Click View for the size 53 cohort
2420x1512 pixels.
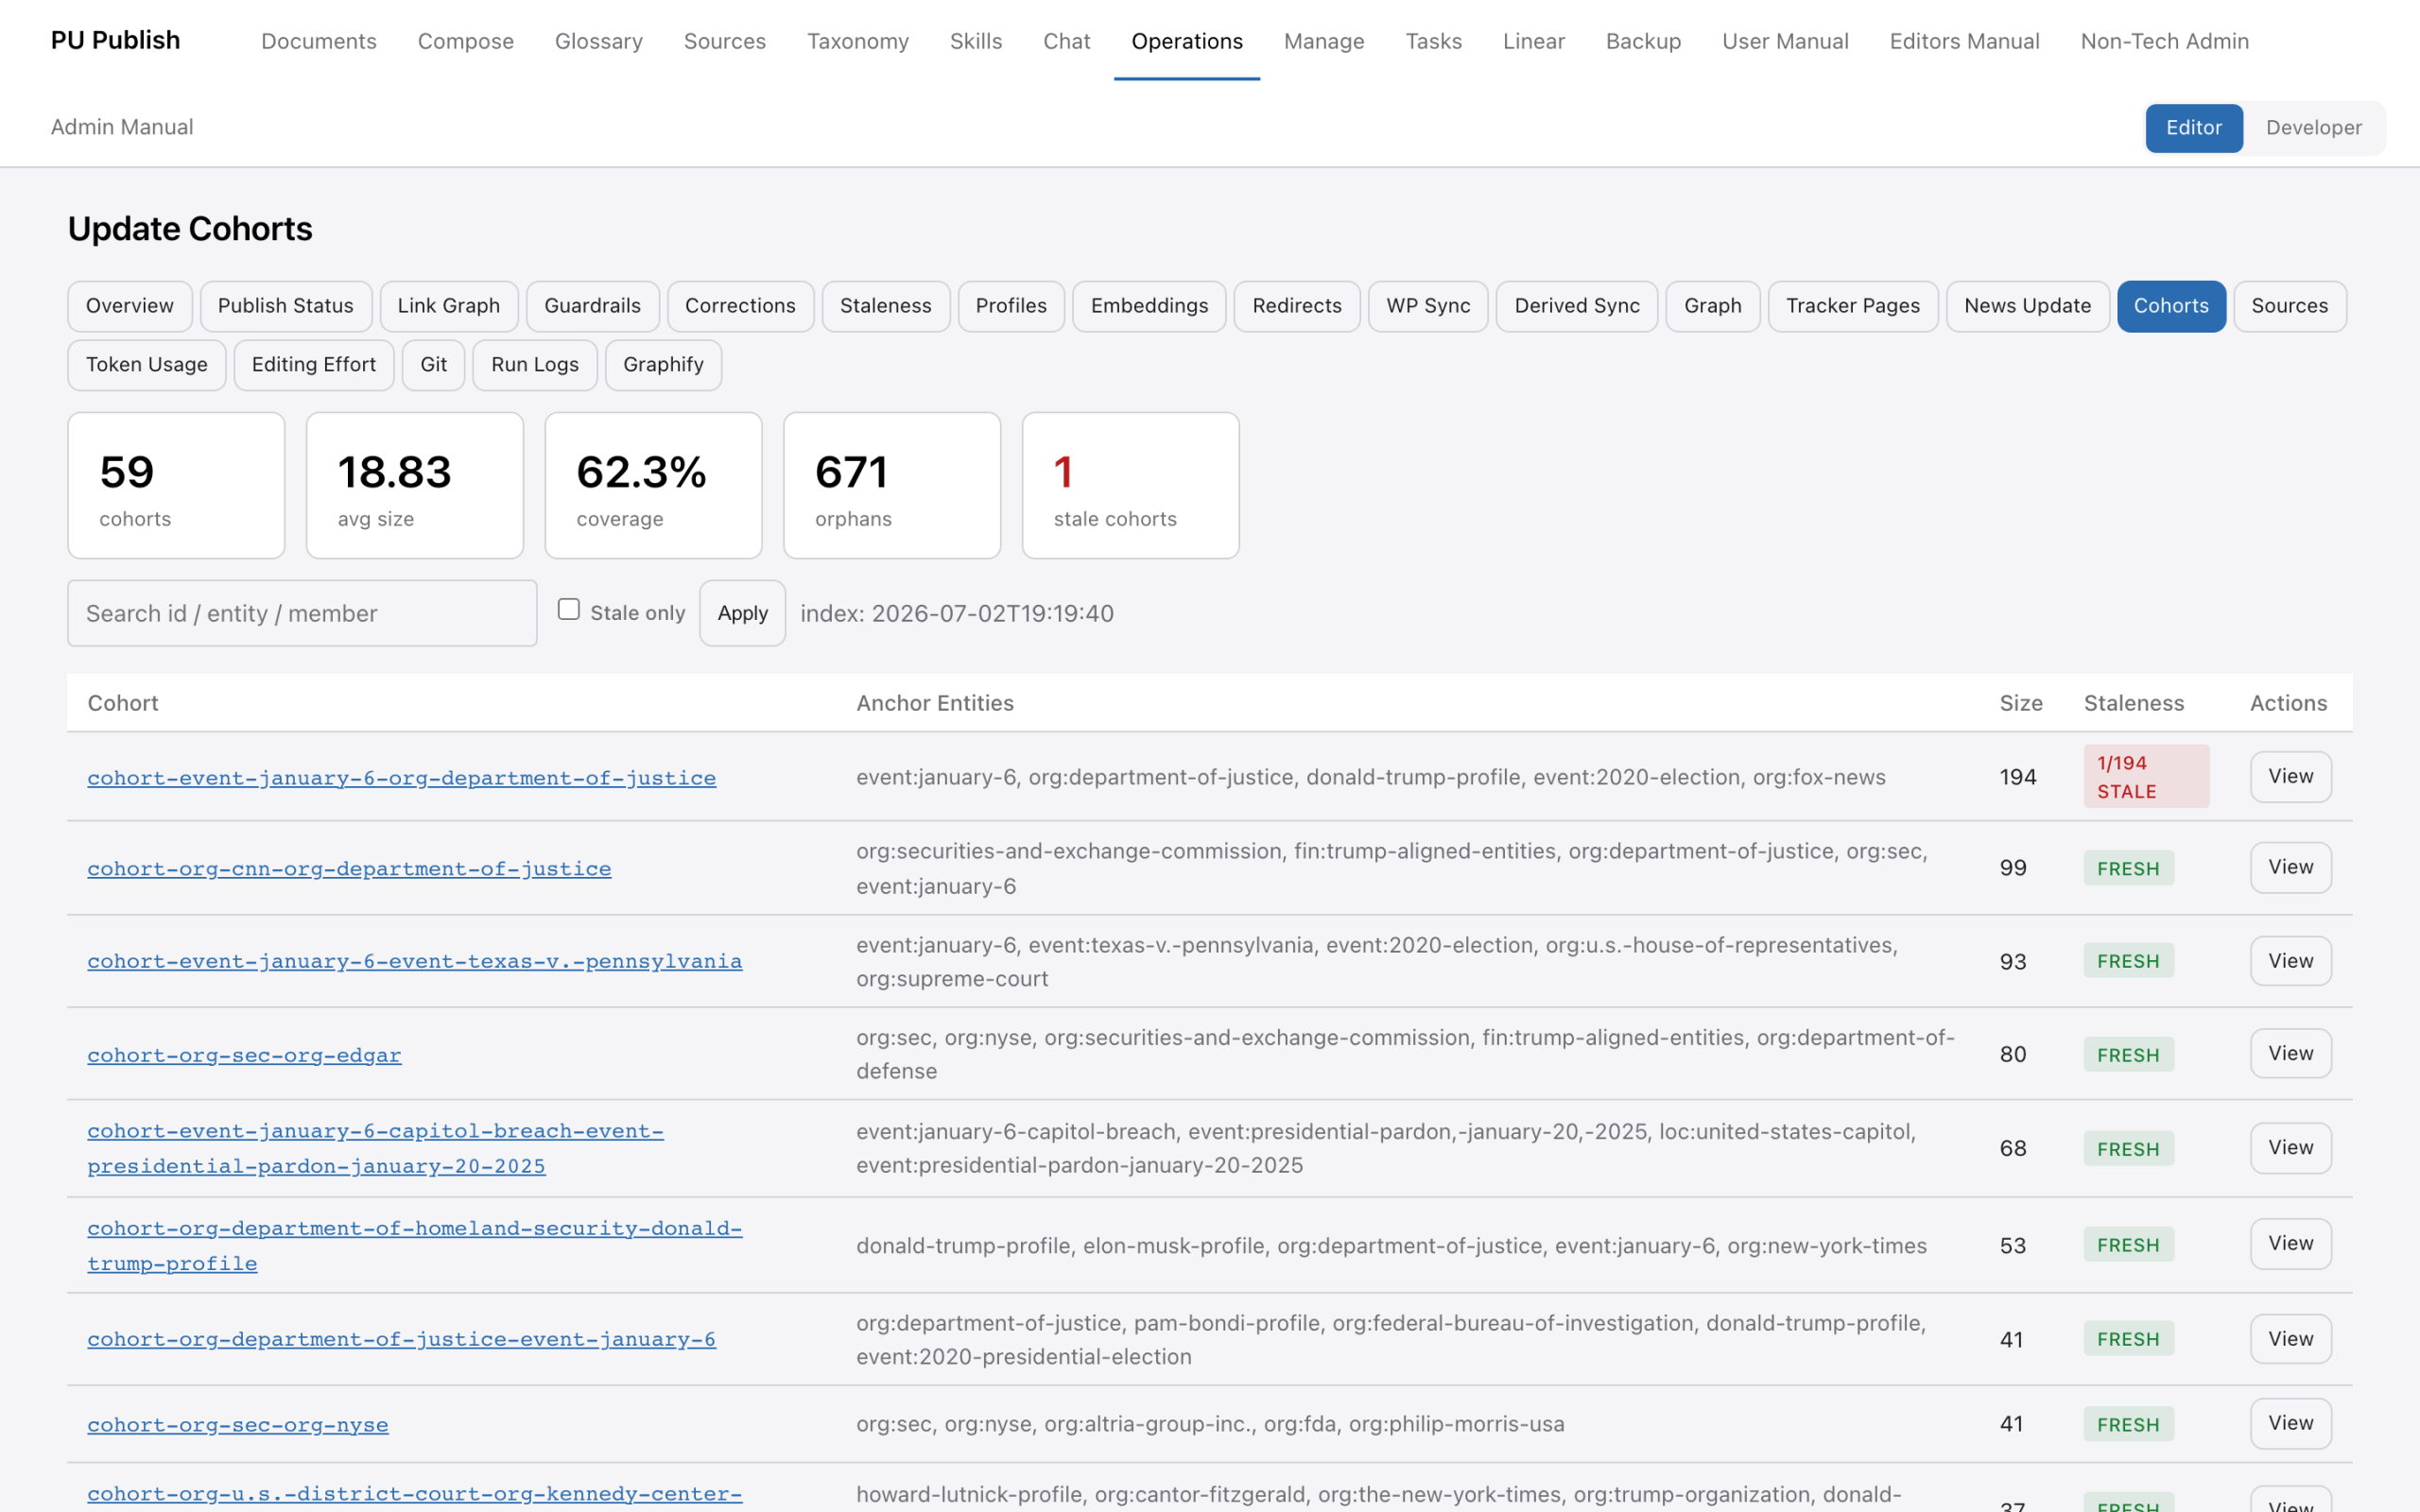pos(2290,1243)
